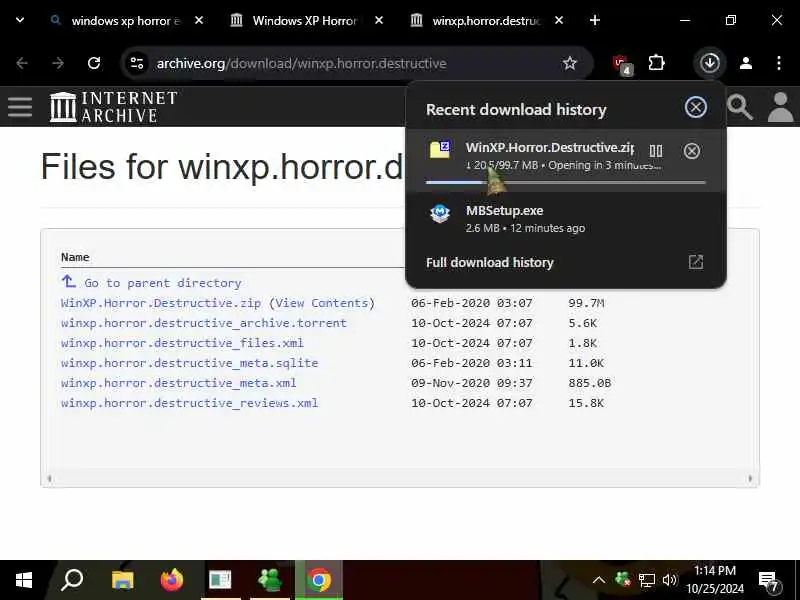Viewport: 800px width, 600px height.
Task: Open the volume tray icon
Action: pyautogui.click(x=669, y=580)
